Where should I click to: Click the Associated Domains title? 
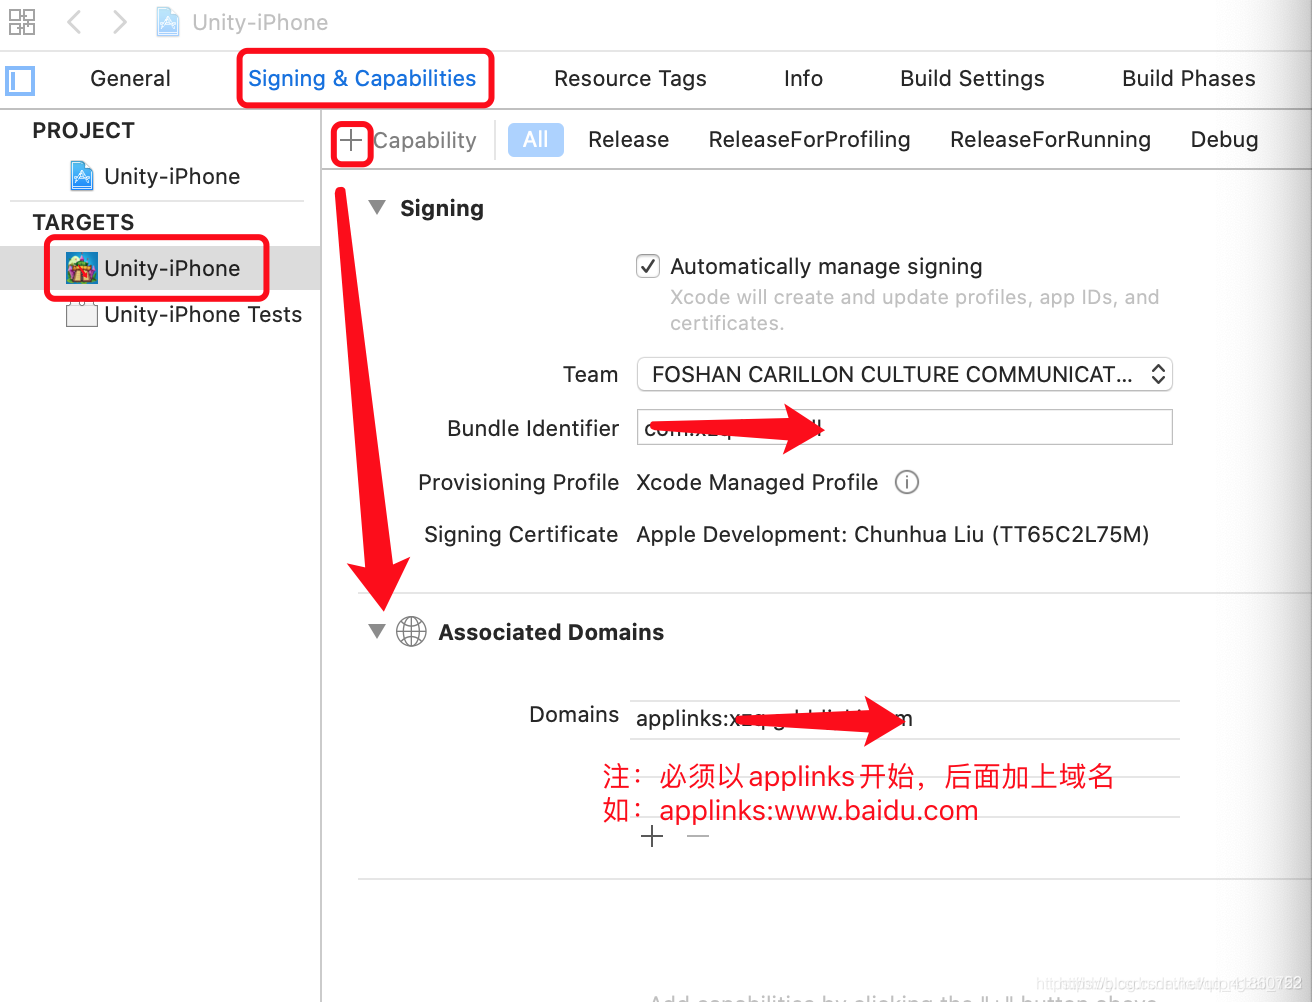pyautogui.click(x=551, y=632)
